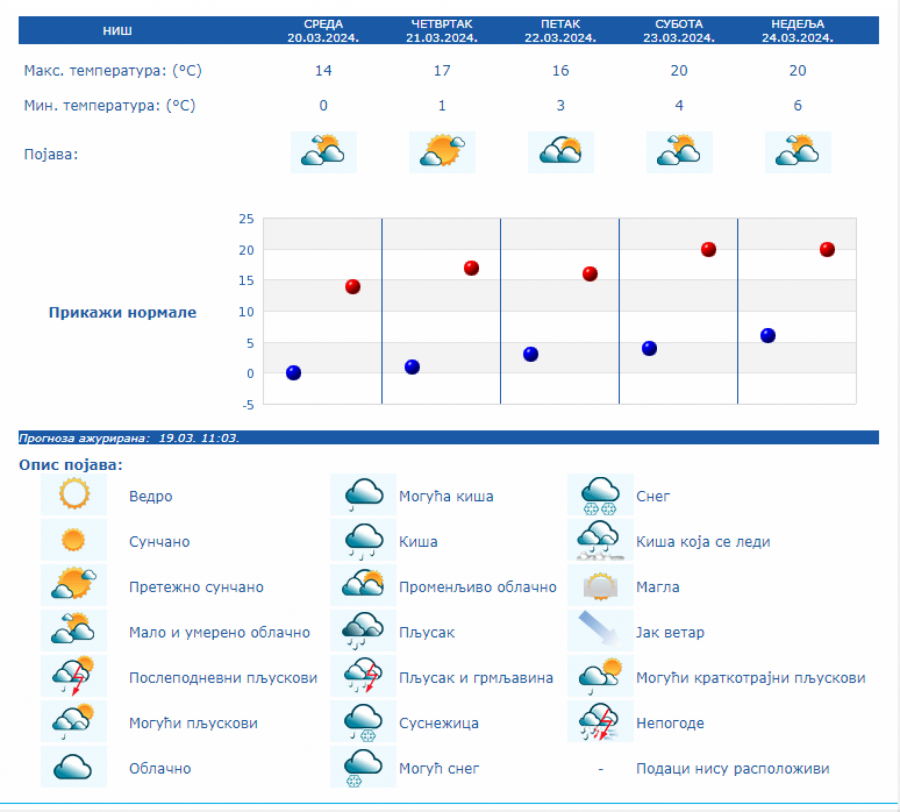The image size is (900, 812).
Task: Click Friday's variably cloudy forecast icon
Action: [x=560, y=152]
